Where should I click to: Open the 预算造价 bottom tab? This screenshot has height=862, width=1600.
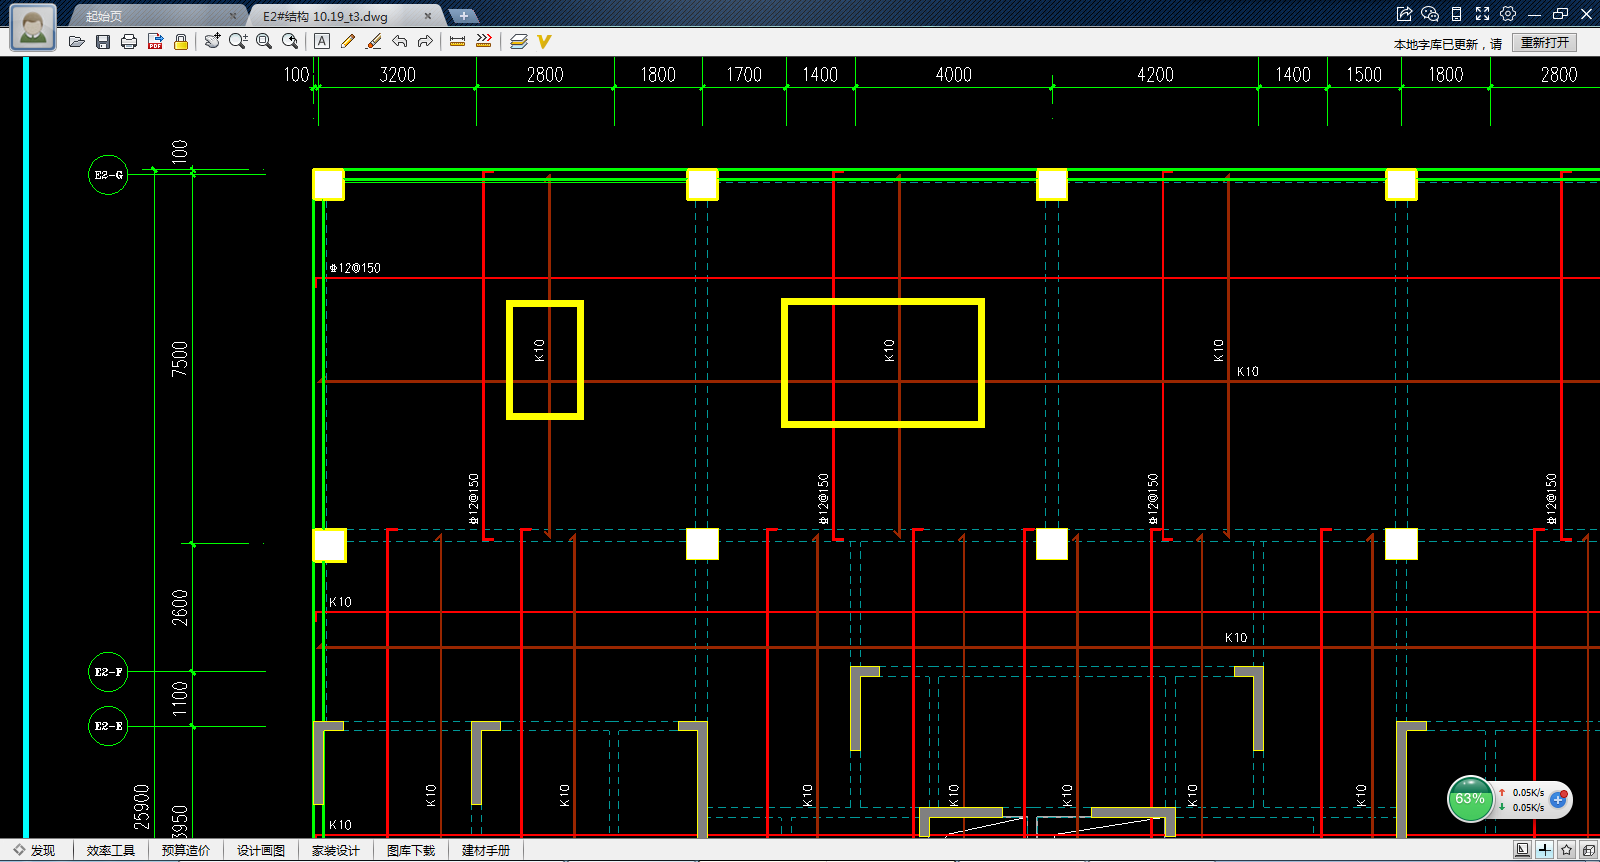[x=186, y=850]
